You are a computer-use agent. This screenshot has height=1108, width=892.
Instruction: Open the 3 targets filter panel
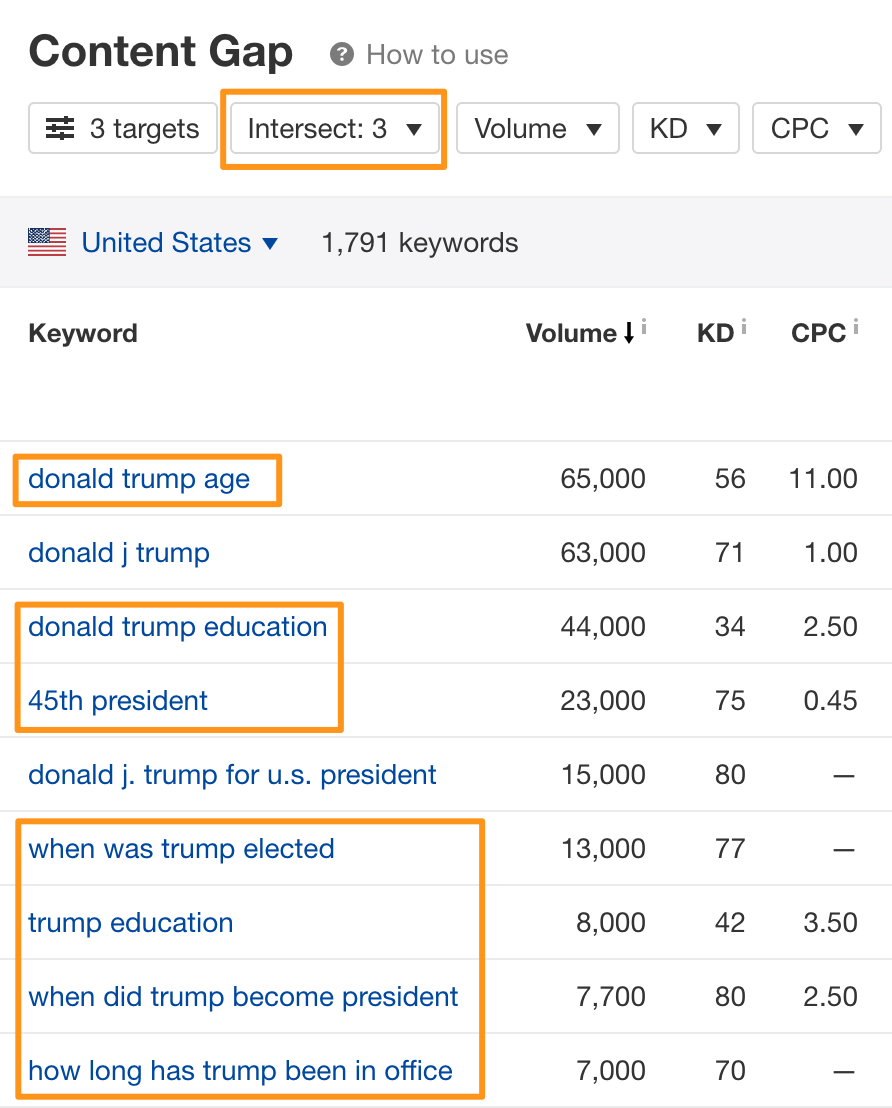pos(122,128)
